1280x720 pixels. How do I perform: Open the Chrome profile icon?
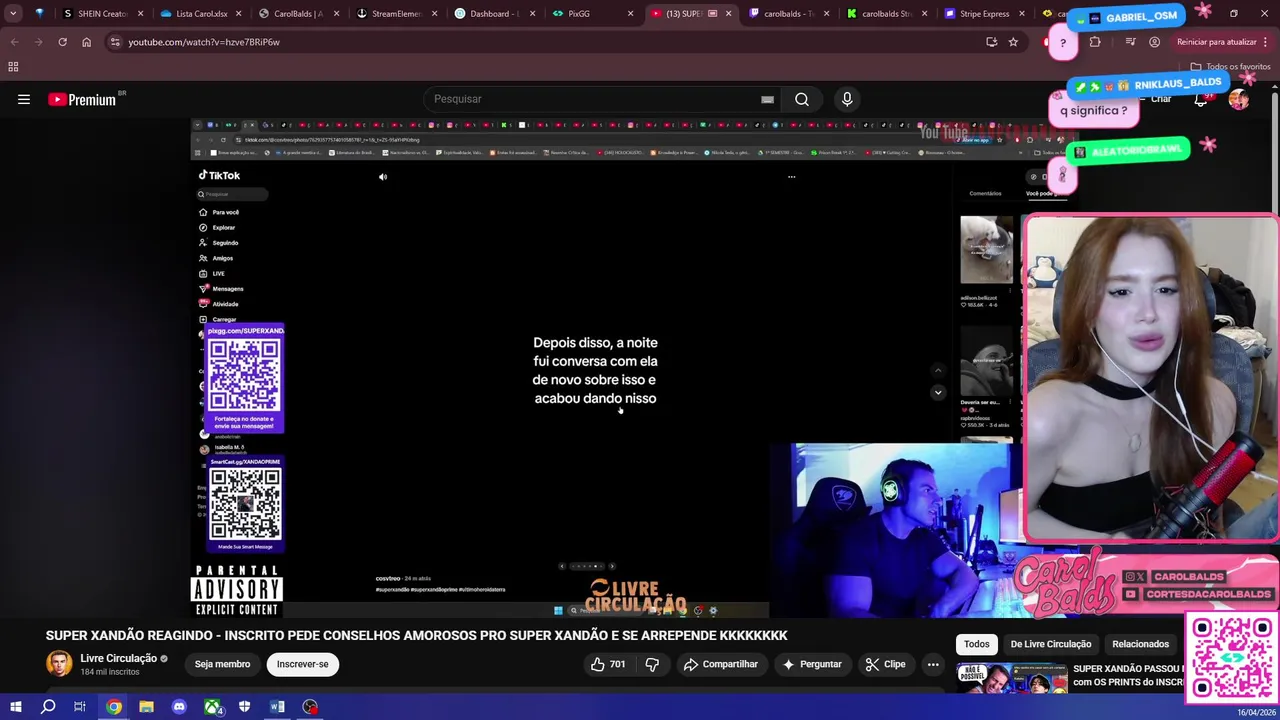[1155, 42]
